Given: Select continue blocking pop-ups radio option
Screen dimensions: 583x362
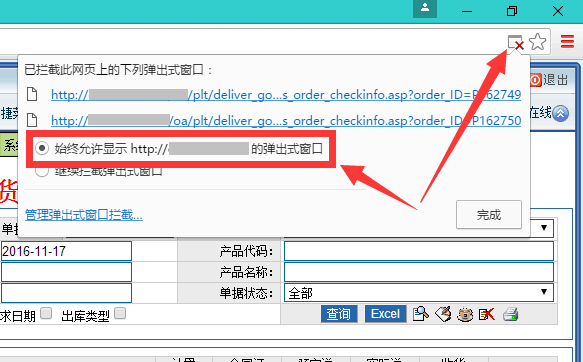Looking at the screenshot, I should (42, 171).
